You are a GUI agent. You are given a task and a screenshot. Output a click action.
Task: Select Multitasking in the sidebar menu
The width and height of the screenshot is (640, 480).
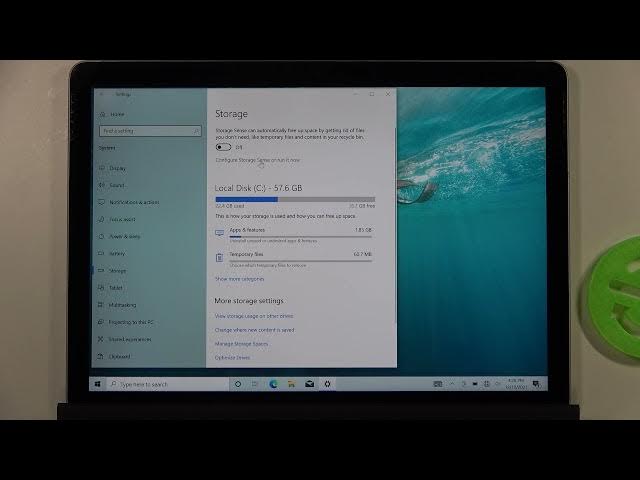click(x=122, y=304)
